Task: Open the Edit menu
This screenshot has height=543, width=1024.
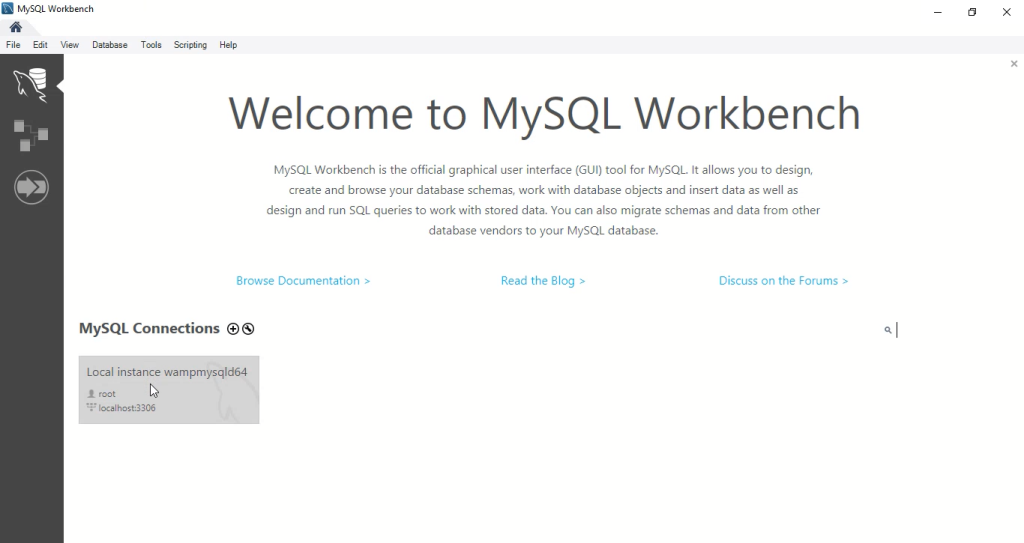Action: 40,45
